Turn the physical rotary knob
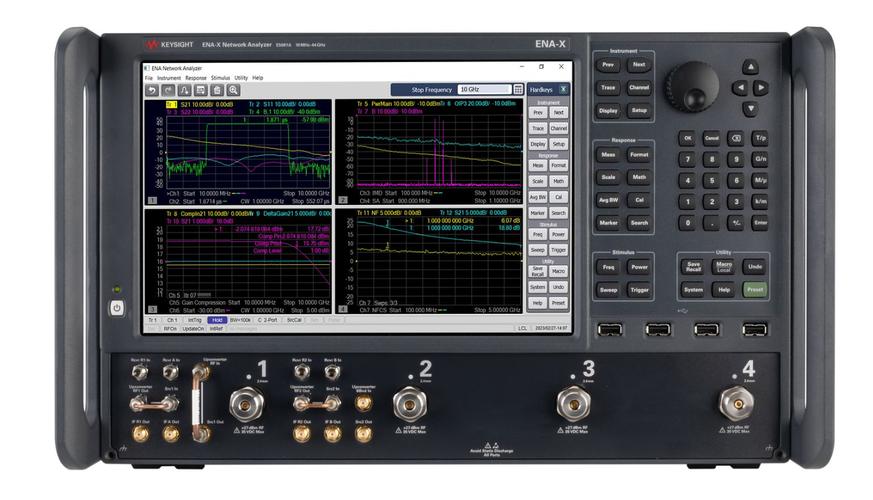This screenshot has width=873, height=500. click(693, 88)
